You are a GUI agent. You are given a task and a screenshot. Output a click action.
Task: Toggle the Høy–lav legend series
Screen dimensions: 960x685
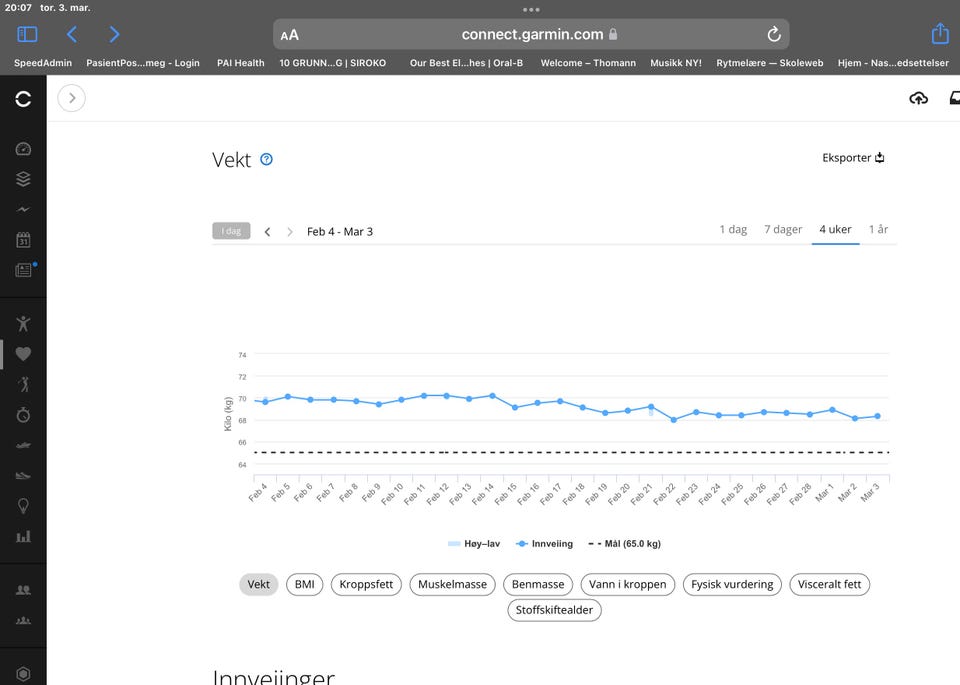(474, 544)
